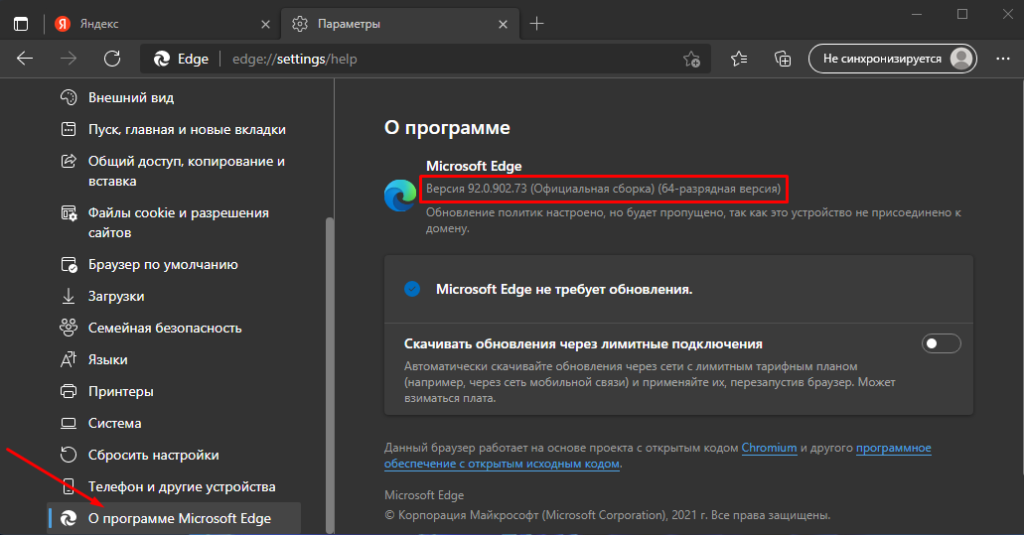This screenshot has height=535, width=1024.
Task: Open Сбросить настройки section
Action: [176, 455]
